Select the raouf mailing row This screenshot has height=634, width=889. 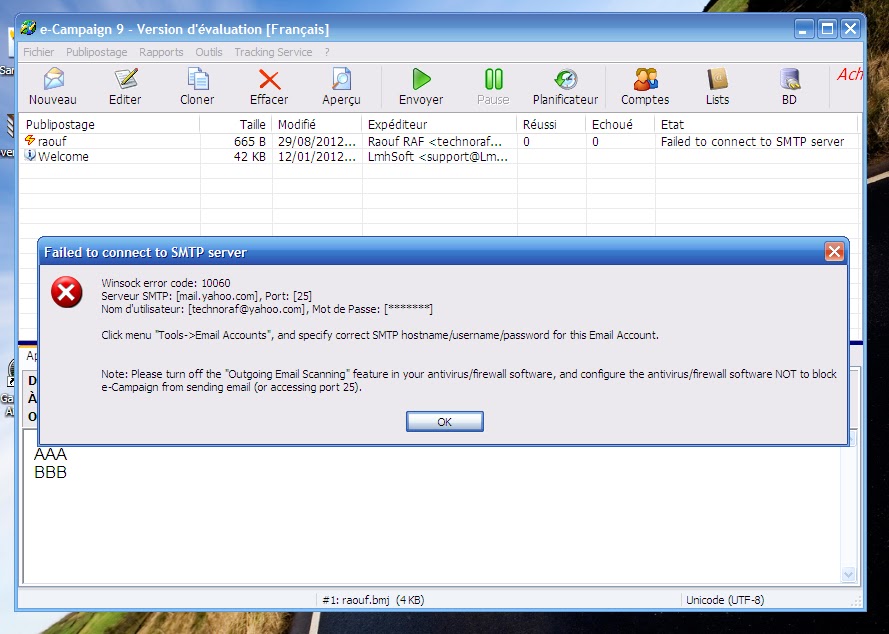(x=439, y=141)
